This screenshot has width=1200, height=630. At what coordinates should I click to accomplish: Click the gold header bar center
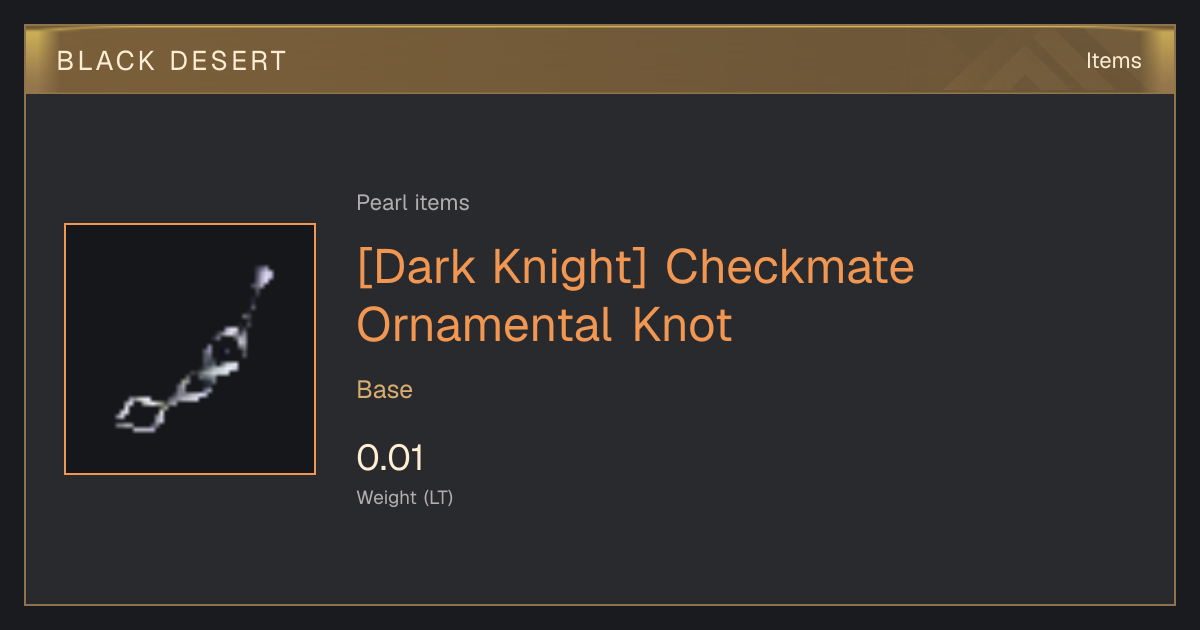pos(600,60)
